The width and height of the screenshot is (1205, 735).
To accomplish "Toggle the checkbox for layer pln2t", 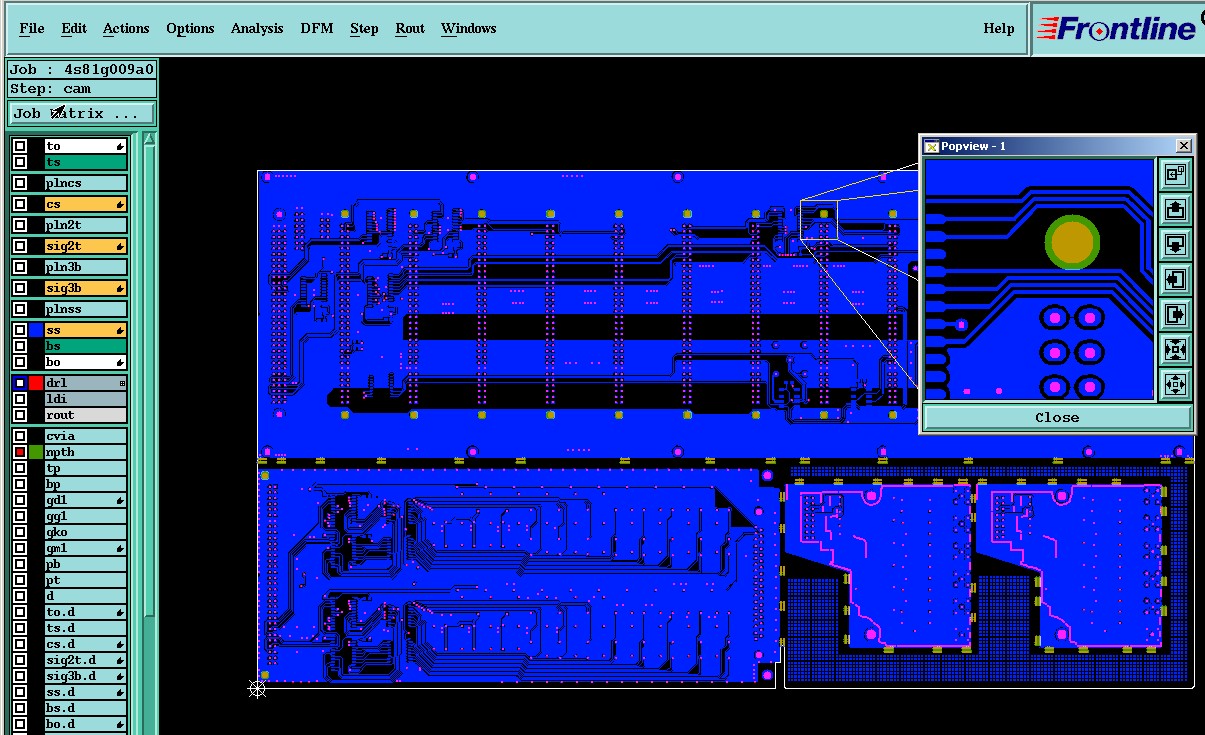I will tap(20, 225).
